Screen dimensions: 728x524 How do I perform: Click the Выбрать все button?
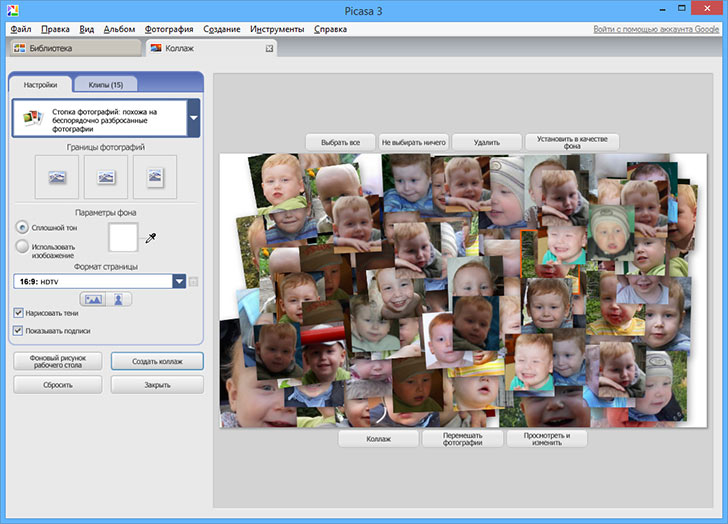(x=340, y=142)
